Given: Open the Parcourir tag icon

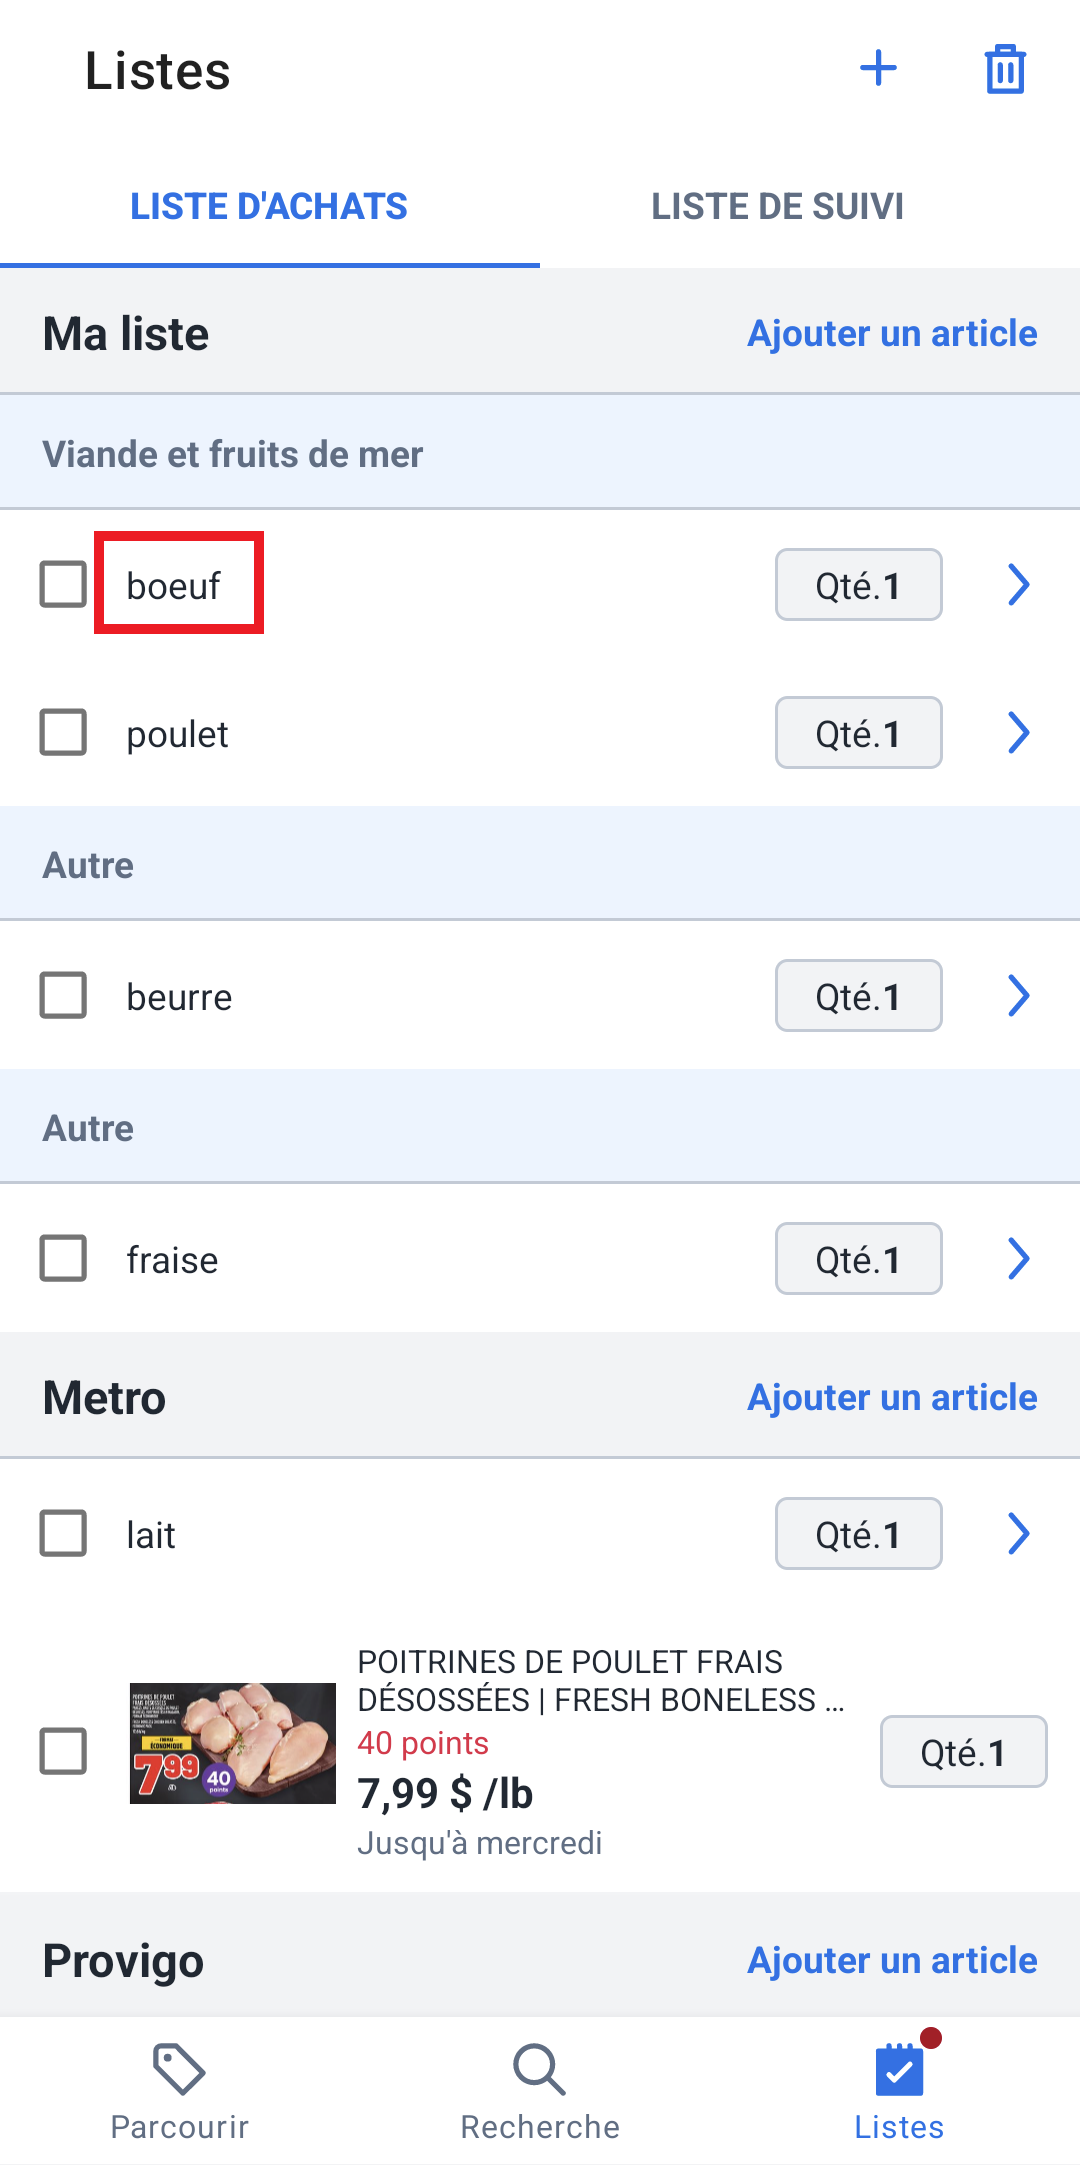Looking at the screenshot, I should (179, 2069).
